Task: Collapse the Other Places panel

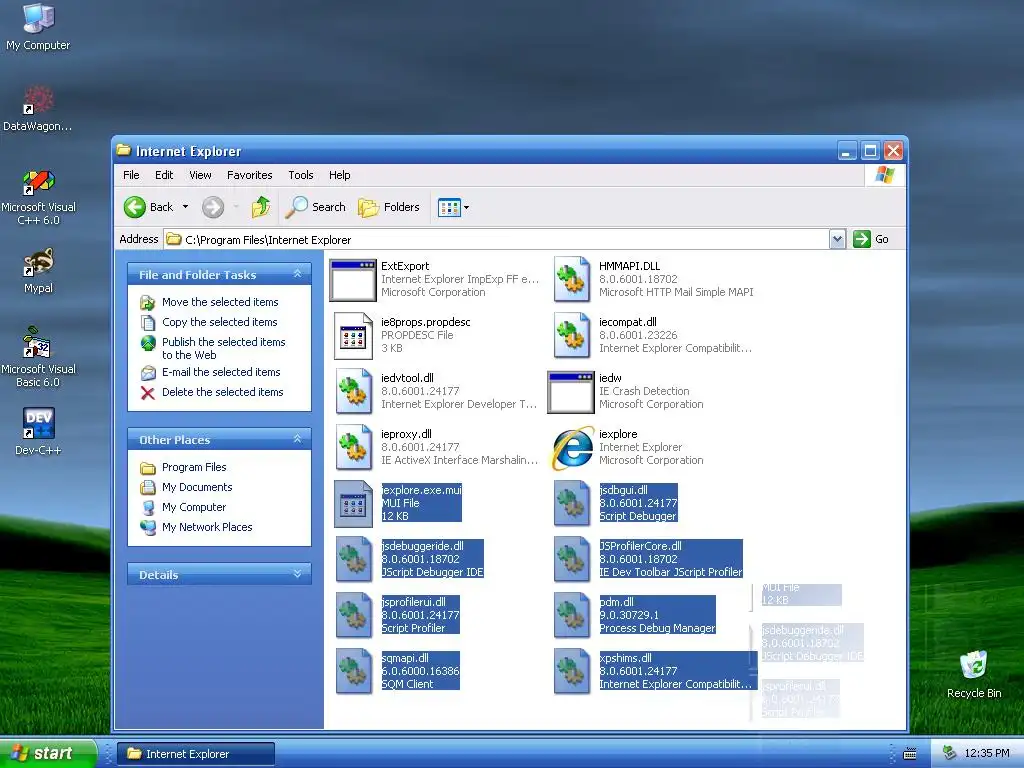Action: (298, 440)
